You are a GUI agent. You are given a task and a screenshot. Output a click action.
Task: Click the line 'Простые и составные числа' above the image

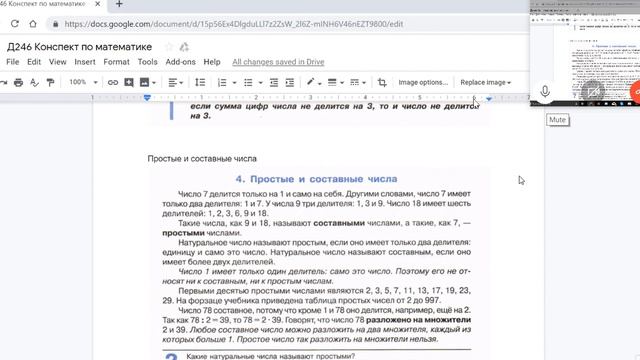202,159
